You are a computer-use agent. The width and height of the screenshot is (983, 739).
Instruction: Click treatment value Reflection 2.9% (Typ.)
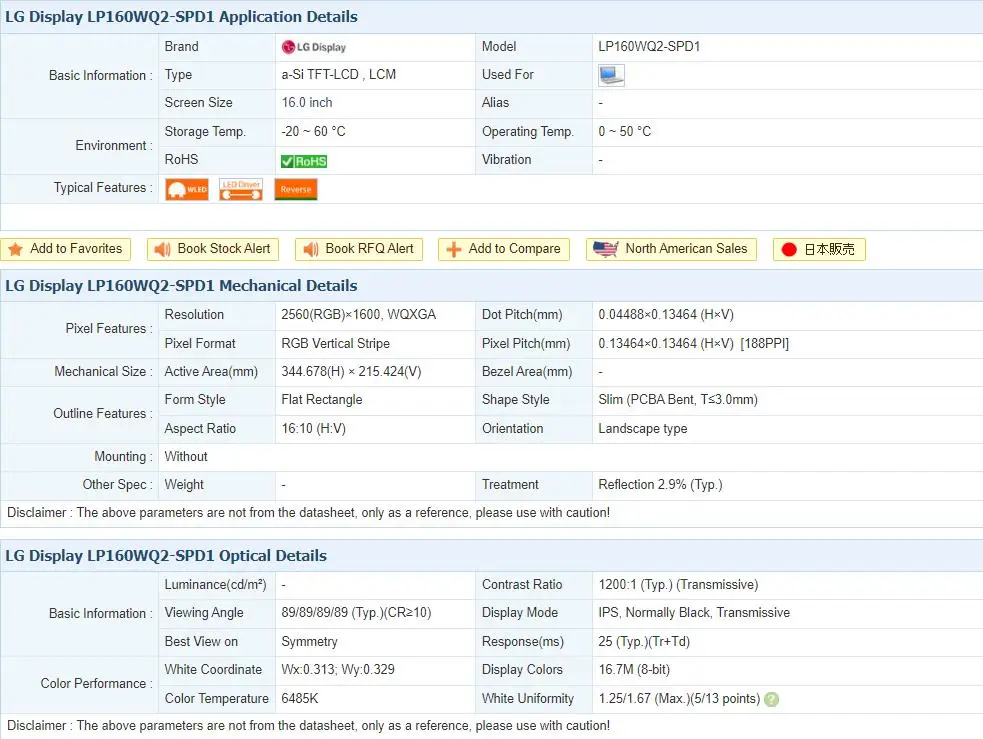660,485
